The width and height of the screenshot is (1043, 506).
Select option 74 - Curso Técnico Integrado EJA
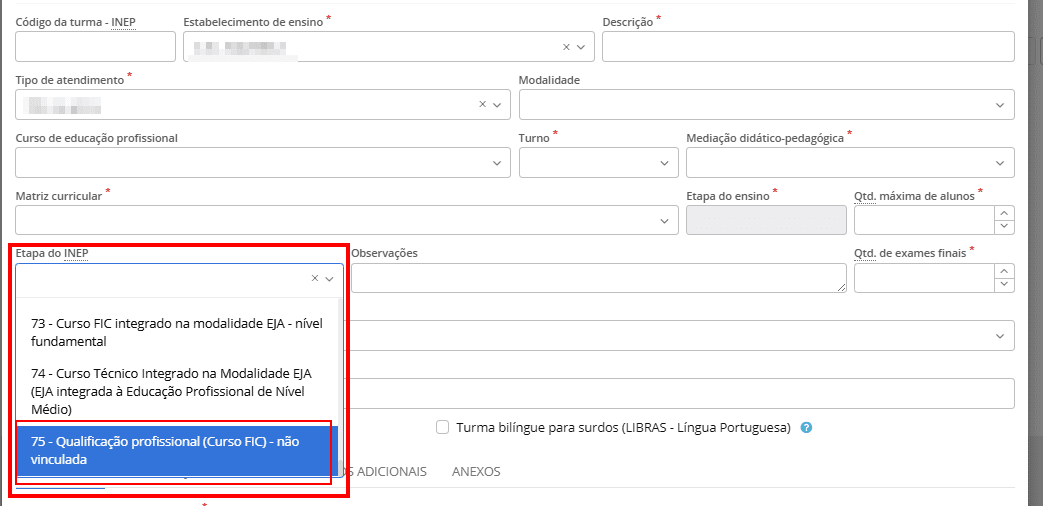[x=177, y=391]
